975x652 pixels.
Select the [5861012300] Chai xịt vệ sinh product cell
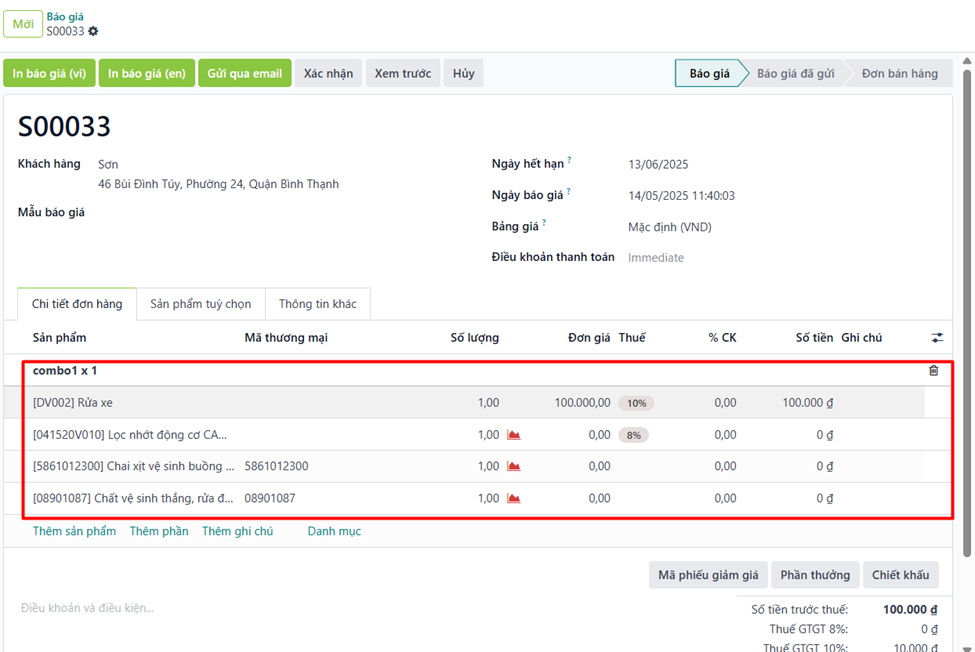pyautogui.click(x=134, y=466)
